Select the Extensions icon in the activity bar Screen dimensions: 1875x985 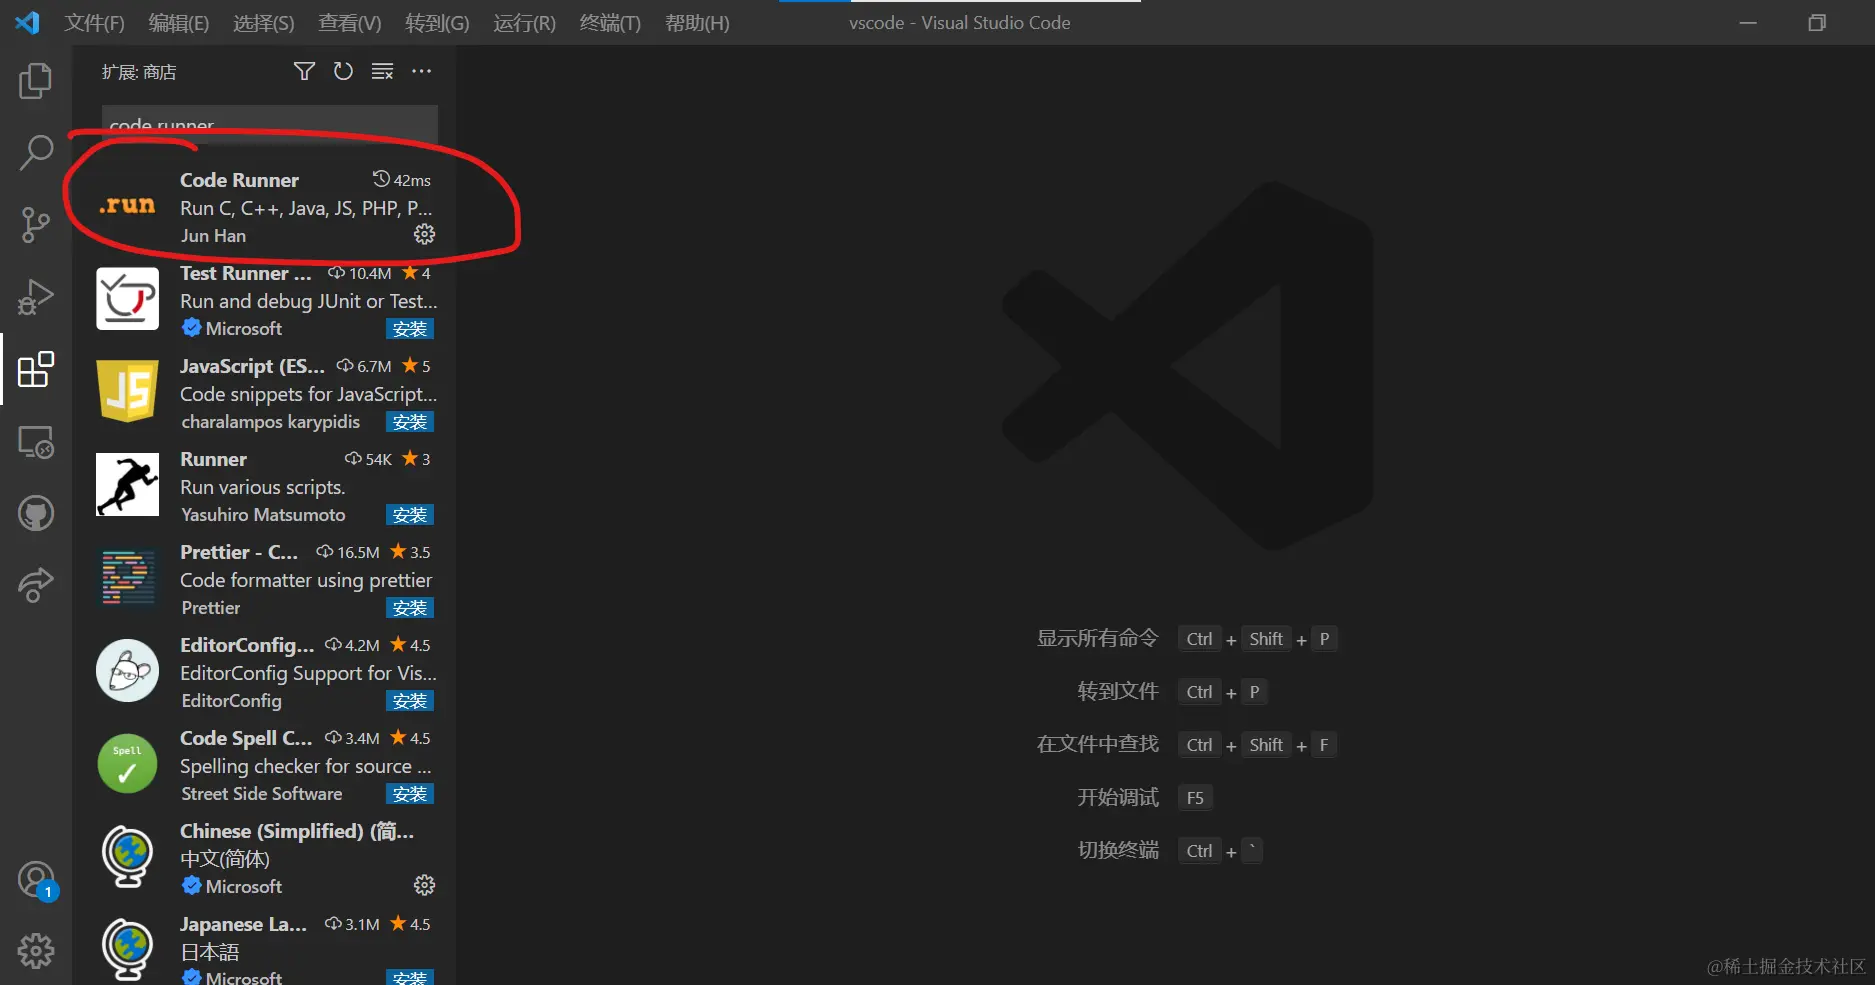(36, 370)
